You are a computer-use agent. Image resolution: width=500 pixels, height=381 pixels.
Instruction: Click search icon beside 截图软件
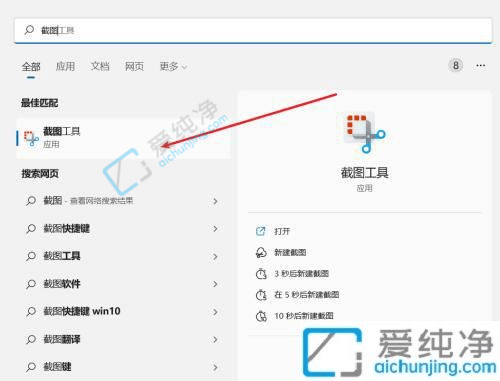31,284
